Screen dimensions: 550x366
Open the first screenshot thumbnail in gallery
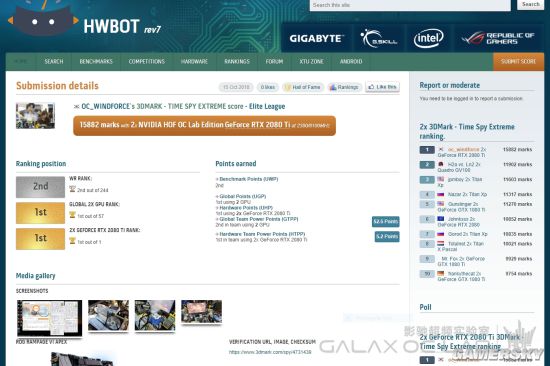49,318
